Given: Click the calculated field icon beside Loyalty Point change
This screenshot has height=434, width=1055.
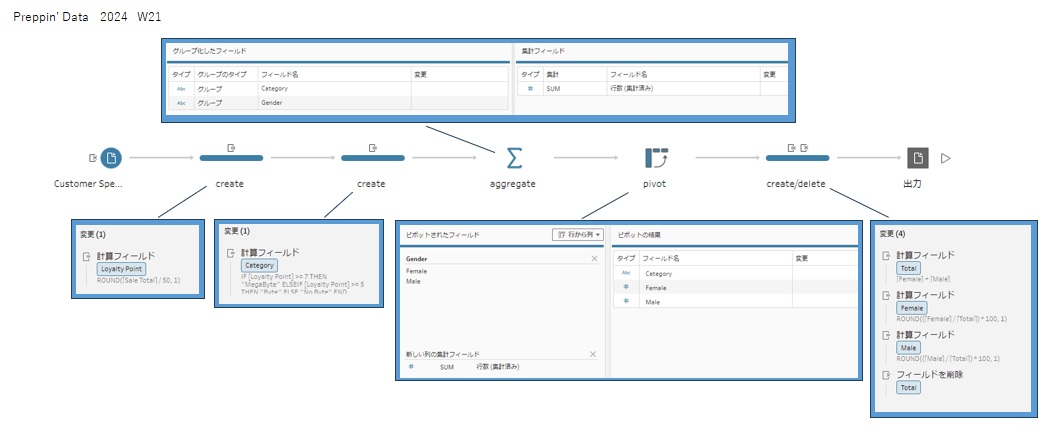Looking at the screenshot, I should [86, 256].
